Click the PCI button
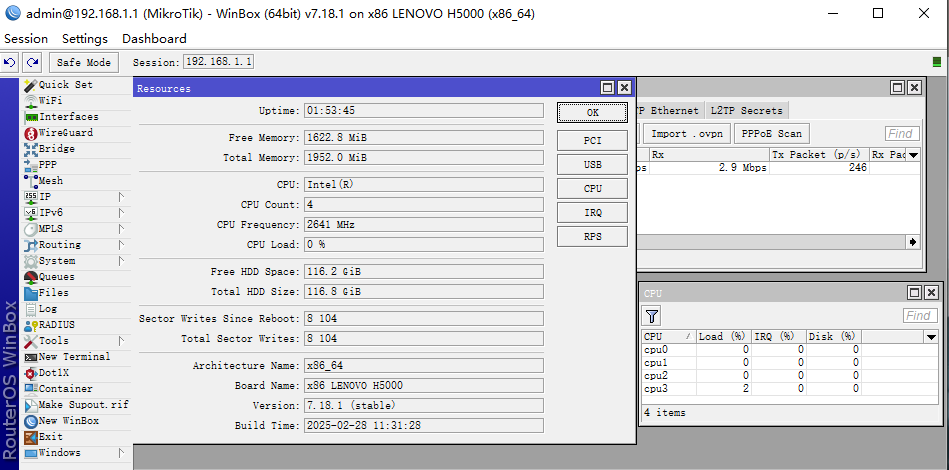Image resolution: width=949 pixels, height=470 pixels. point(593,140)
